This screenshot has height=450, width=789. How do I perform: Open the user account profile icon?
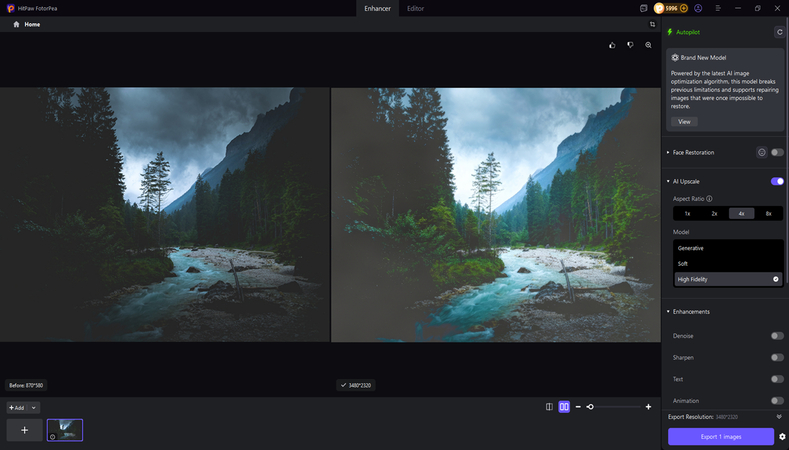click(698, 9)
